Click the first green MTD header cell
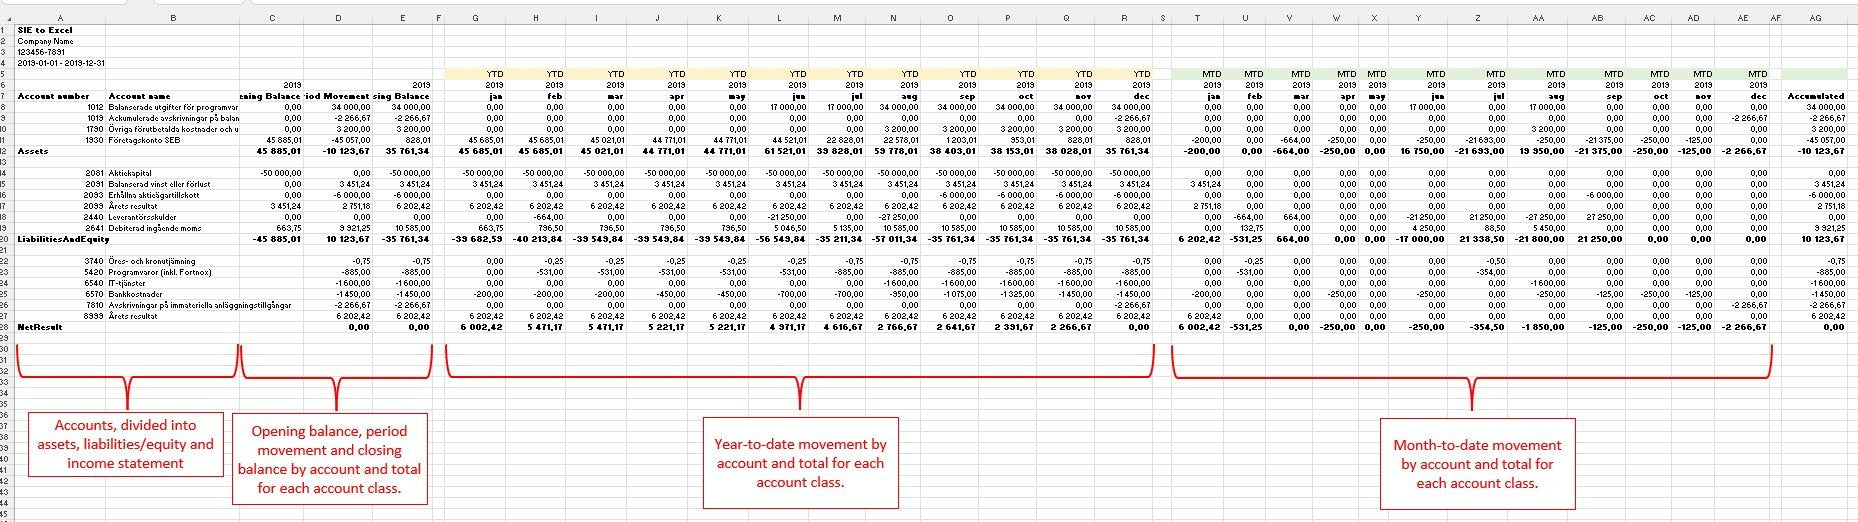The width and height of the screenshot is (1858, 522). click(x=1212, y=74)
